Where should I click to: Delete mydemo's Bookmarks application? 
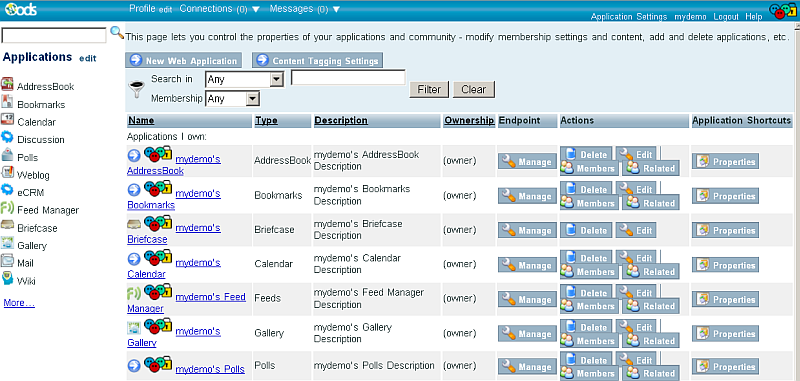[586, 189]
